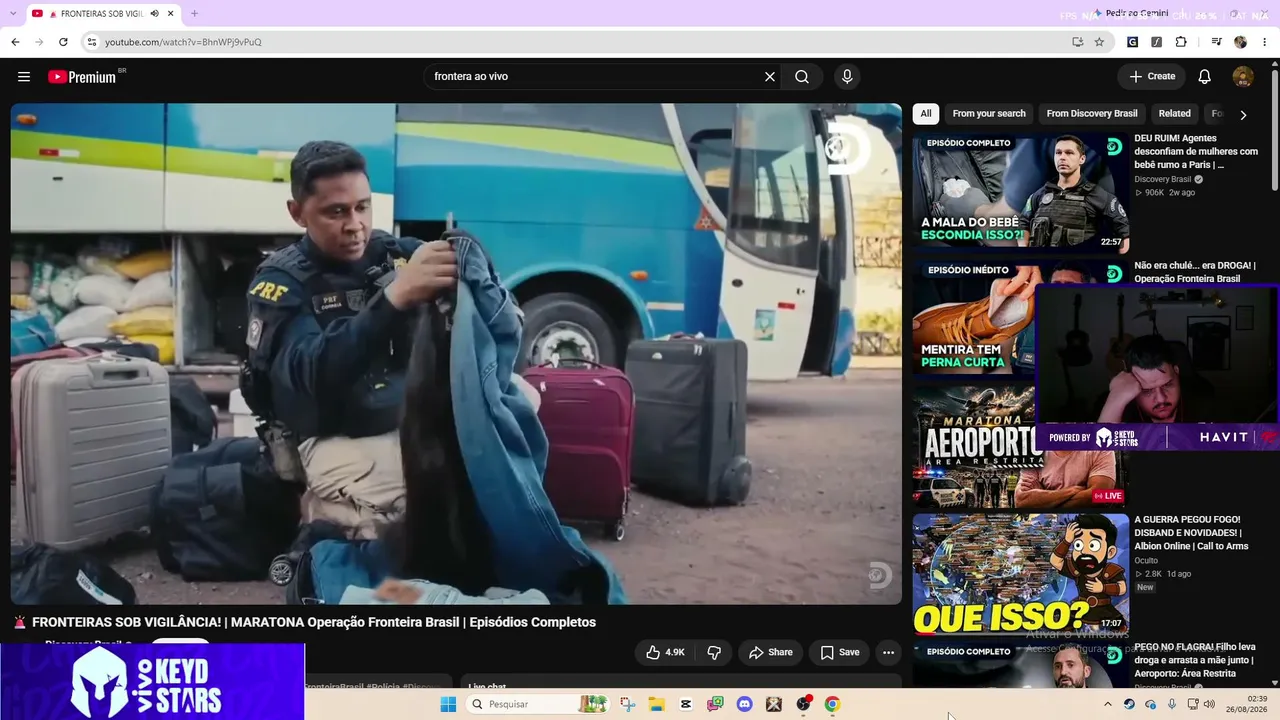Open the Maratona Aeroporto live thumbnail
Screen dimensions: 1280x720
974,445
